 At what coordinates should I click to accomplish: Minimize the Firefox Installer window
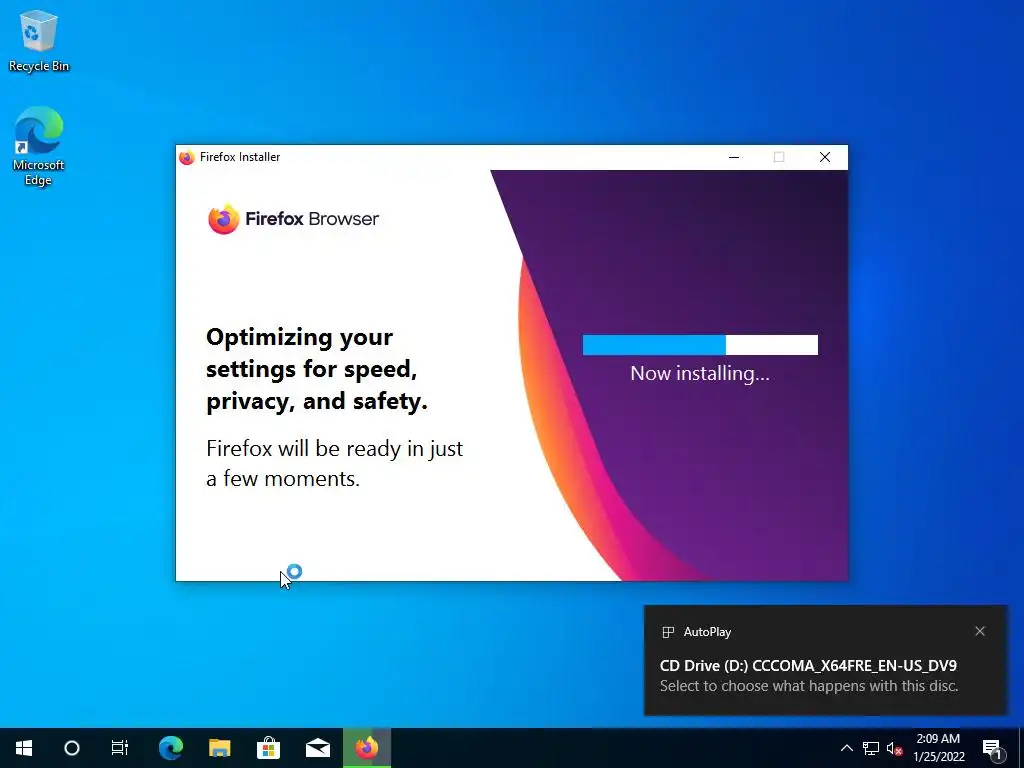coord(734,157)
